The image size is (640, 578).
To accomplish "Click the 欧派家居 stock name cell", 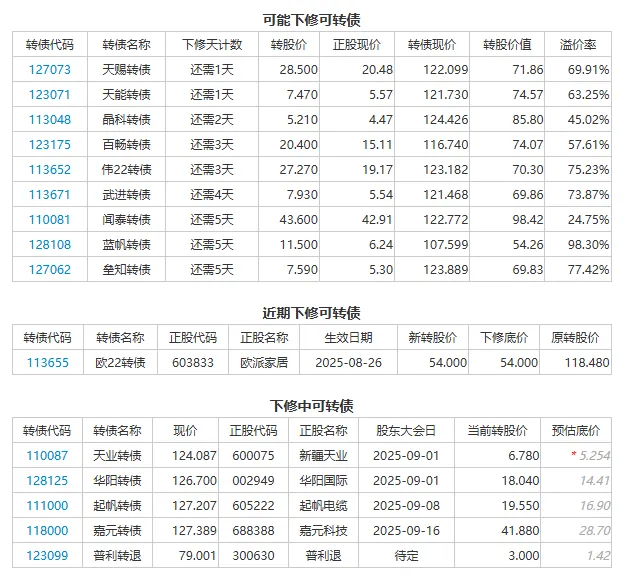I will (x=264, y=362).
